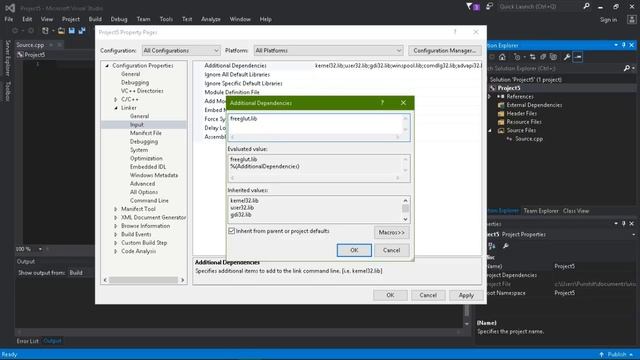Screen dimensions: 640x360
Task: Switch to the Team Explorer tab
Action: (541, 211)
